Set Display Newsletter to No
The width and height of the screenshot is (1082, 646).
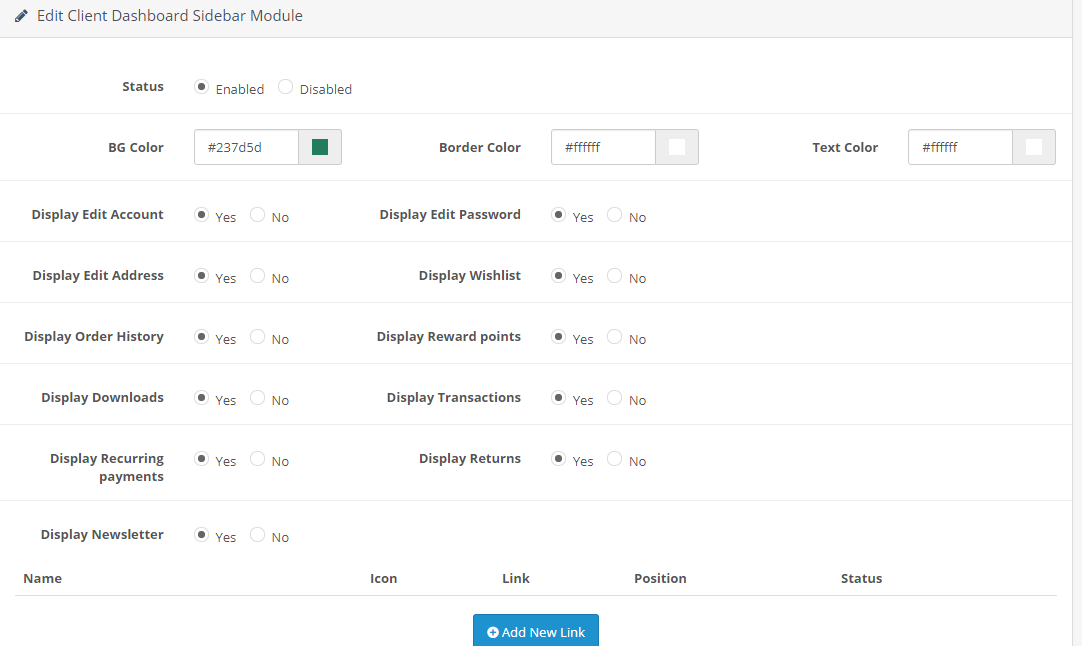point(258,535)
